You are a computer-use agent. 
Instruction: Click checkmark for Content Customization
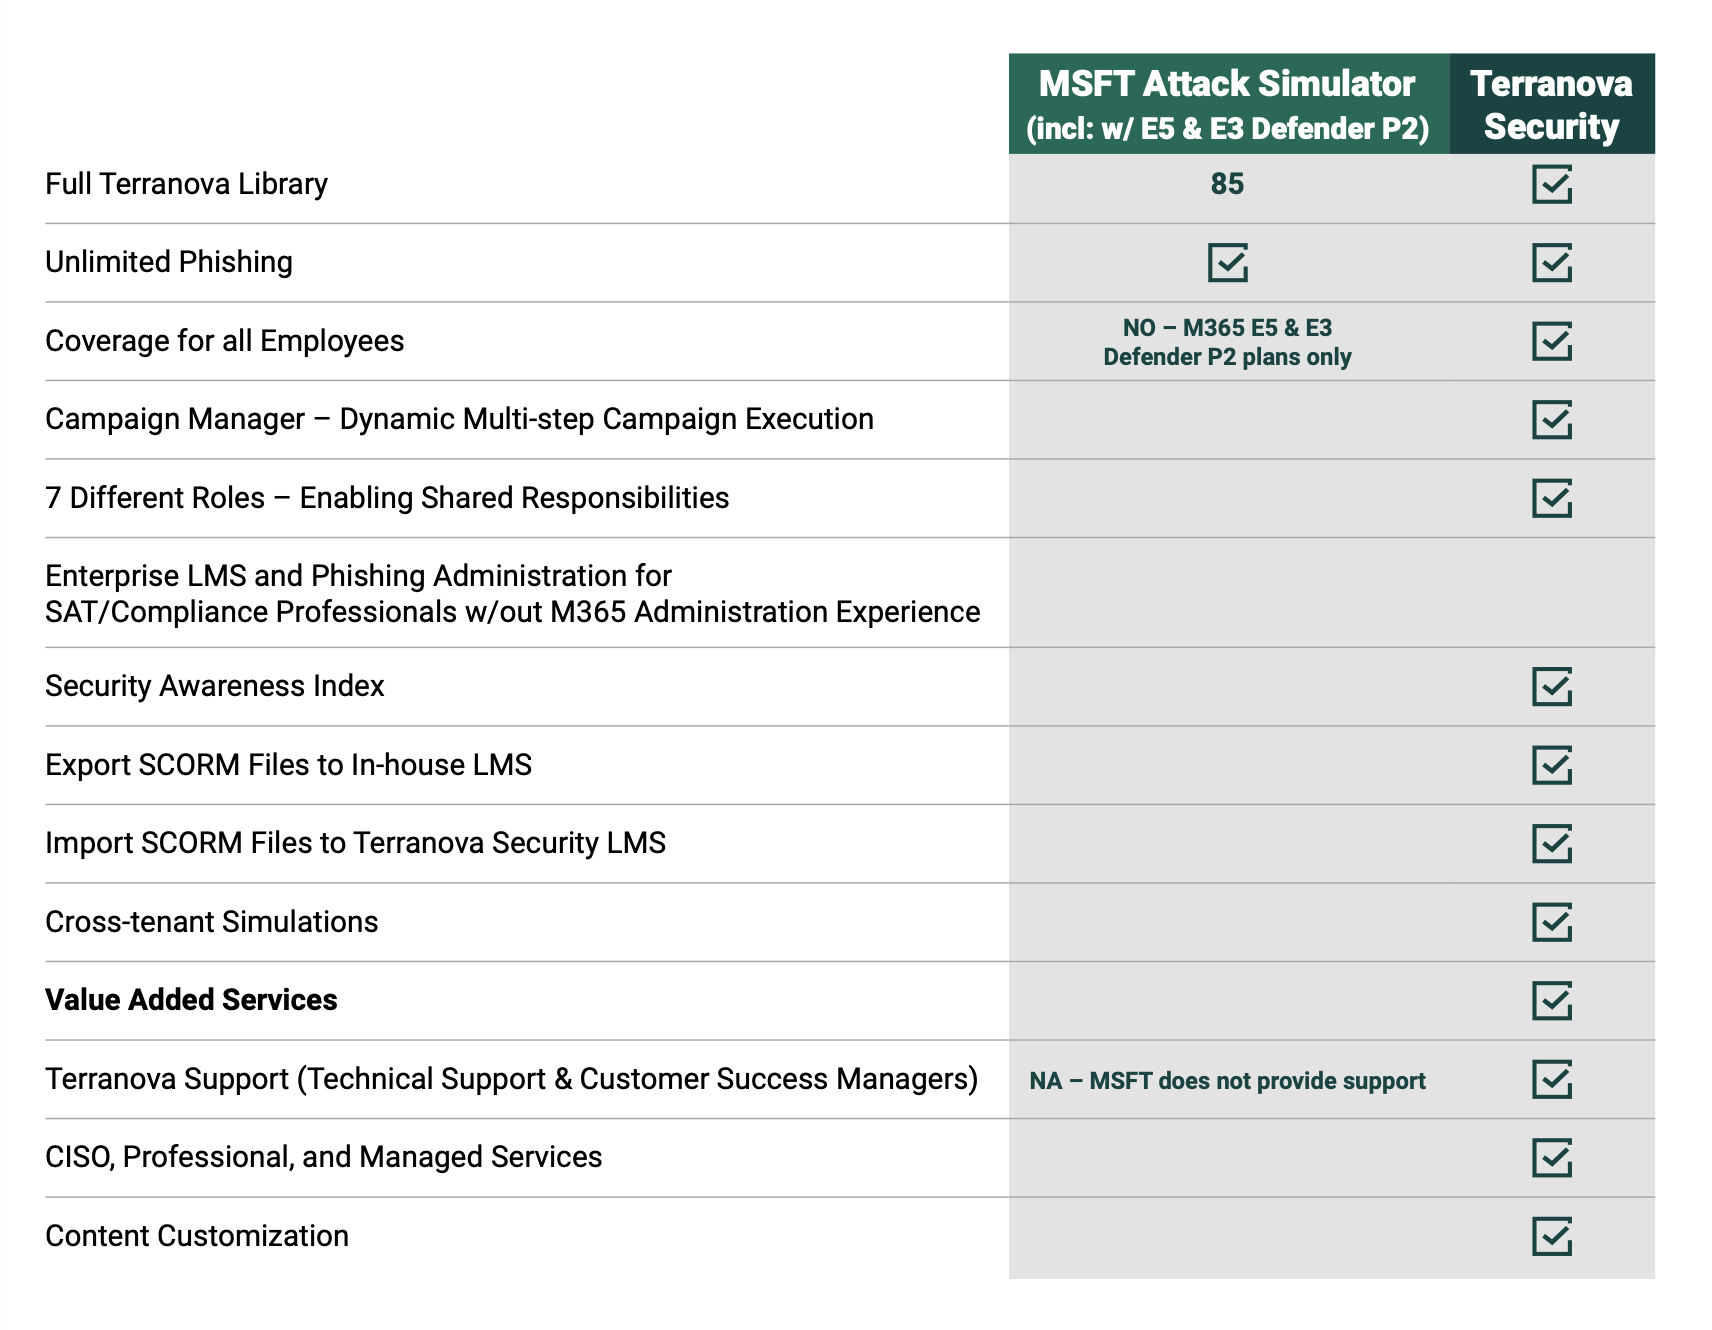(x=1552, y=1236)
